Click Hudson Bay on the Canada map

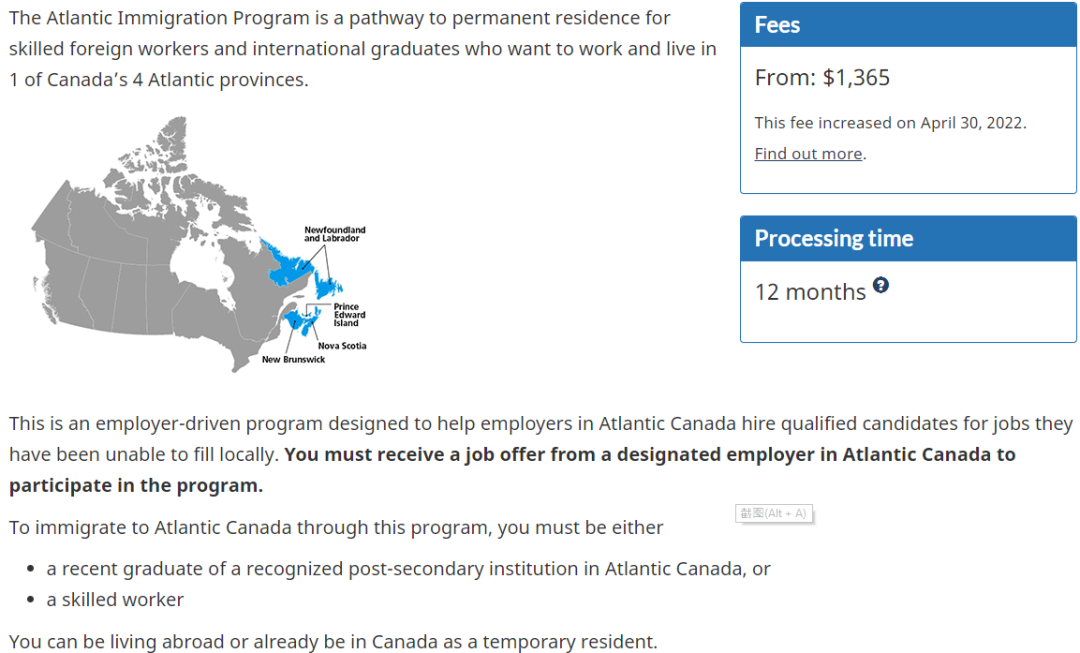pyautogui.click(x=200, y=265)
